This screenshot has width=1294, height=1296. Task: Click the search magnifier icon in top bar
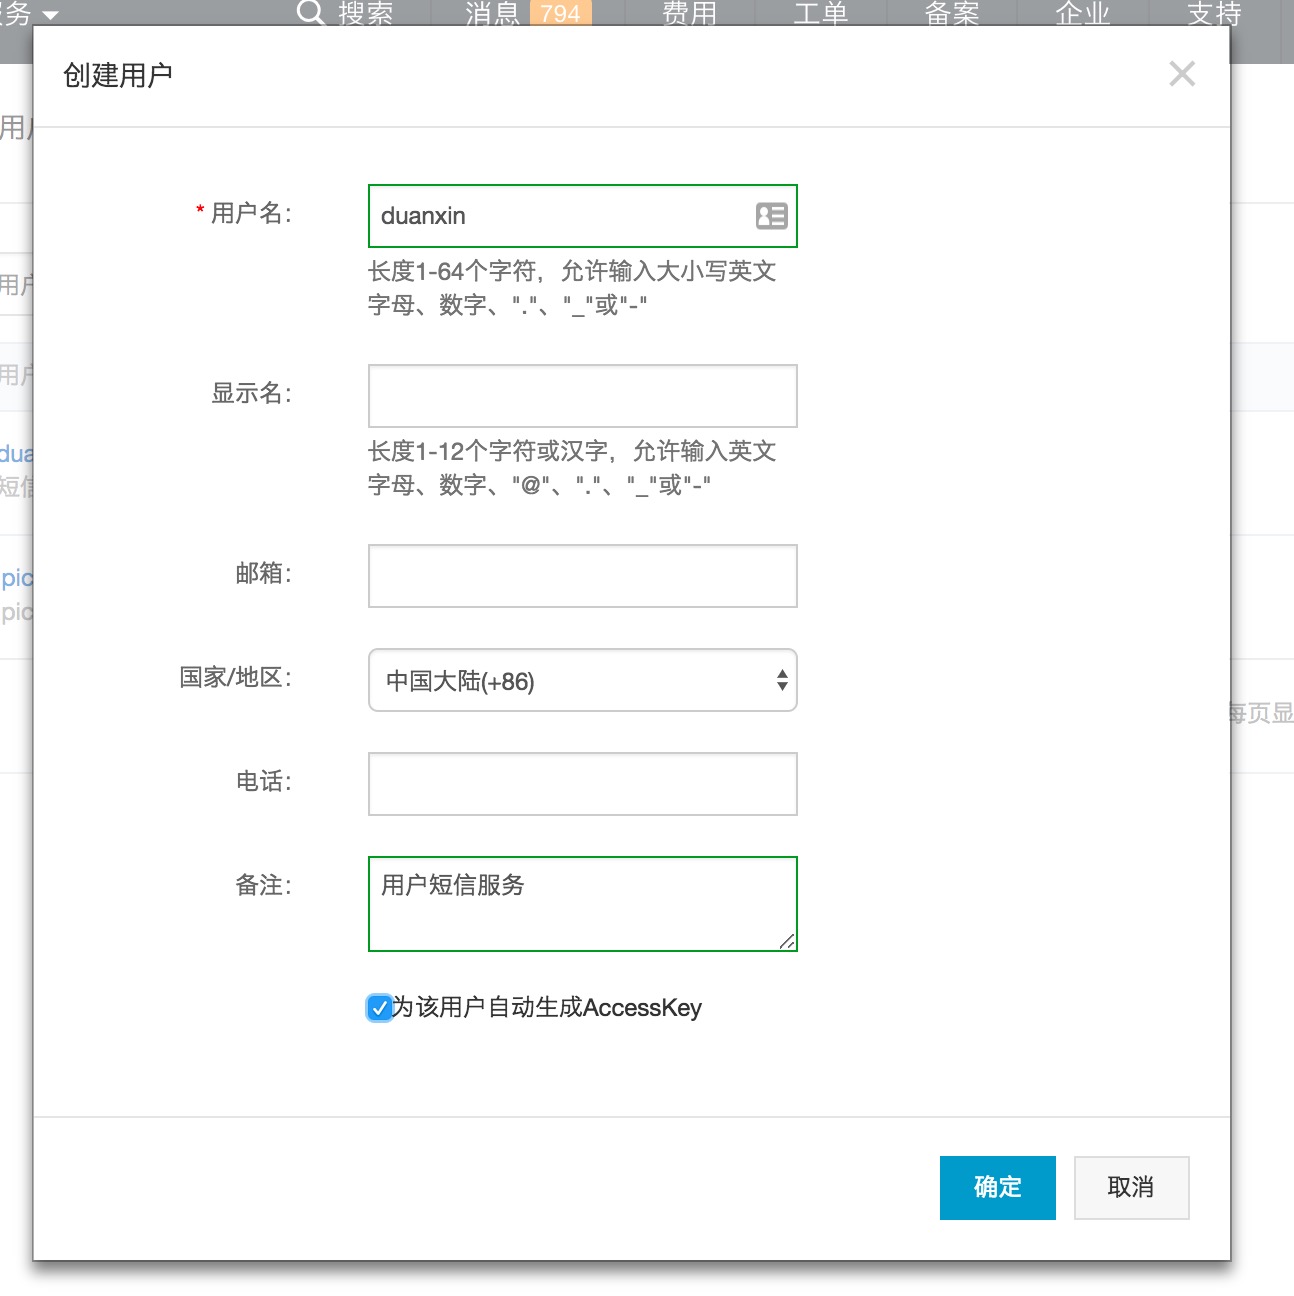(x=311, y=13)
